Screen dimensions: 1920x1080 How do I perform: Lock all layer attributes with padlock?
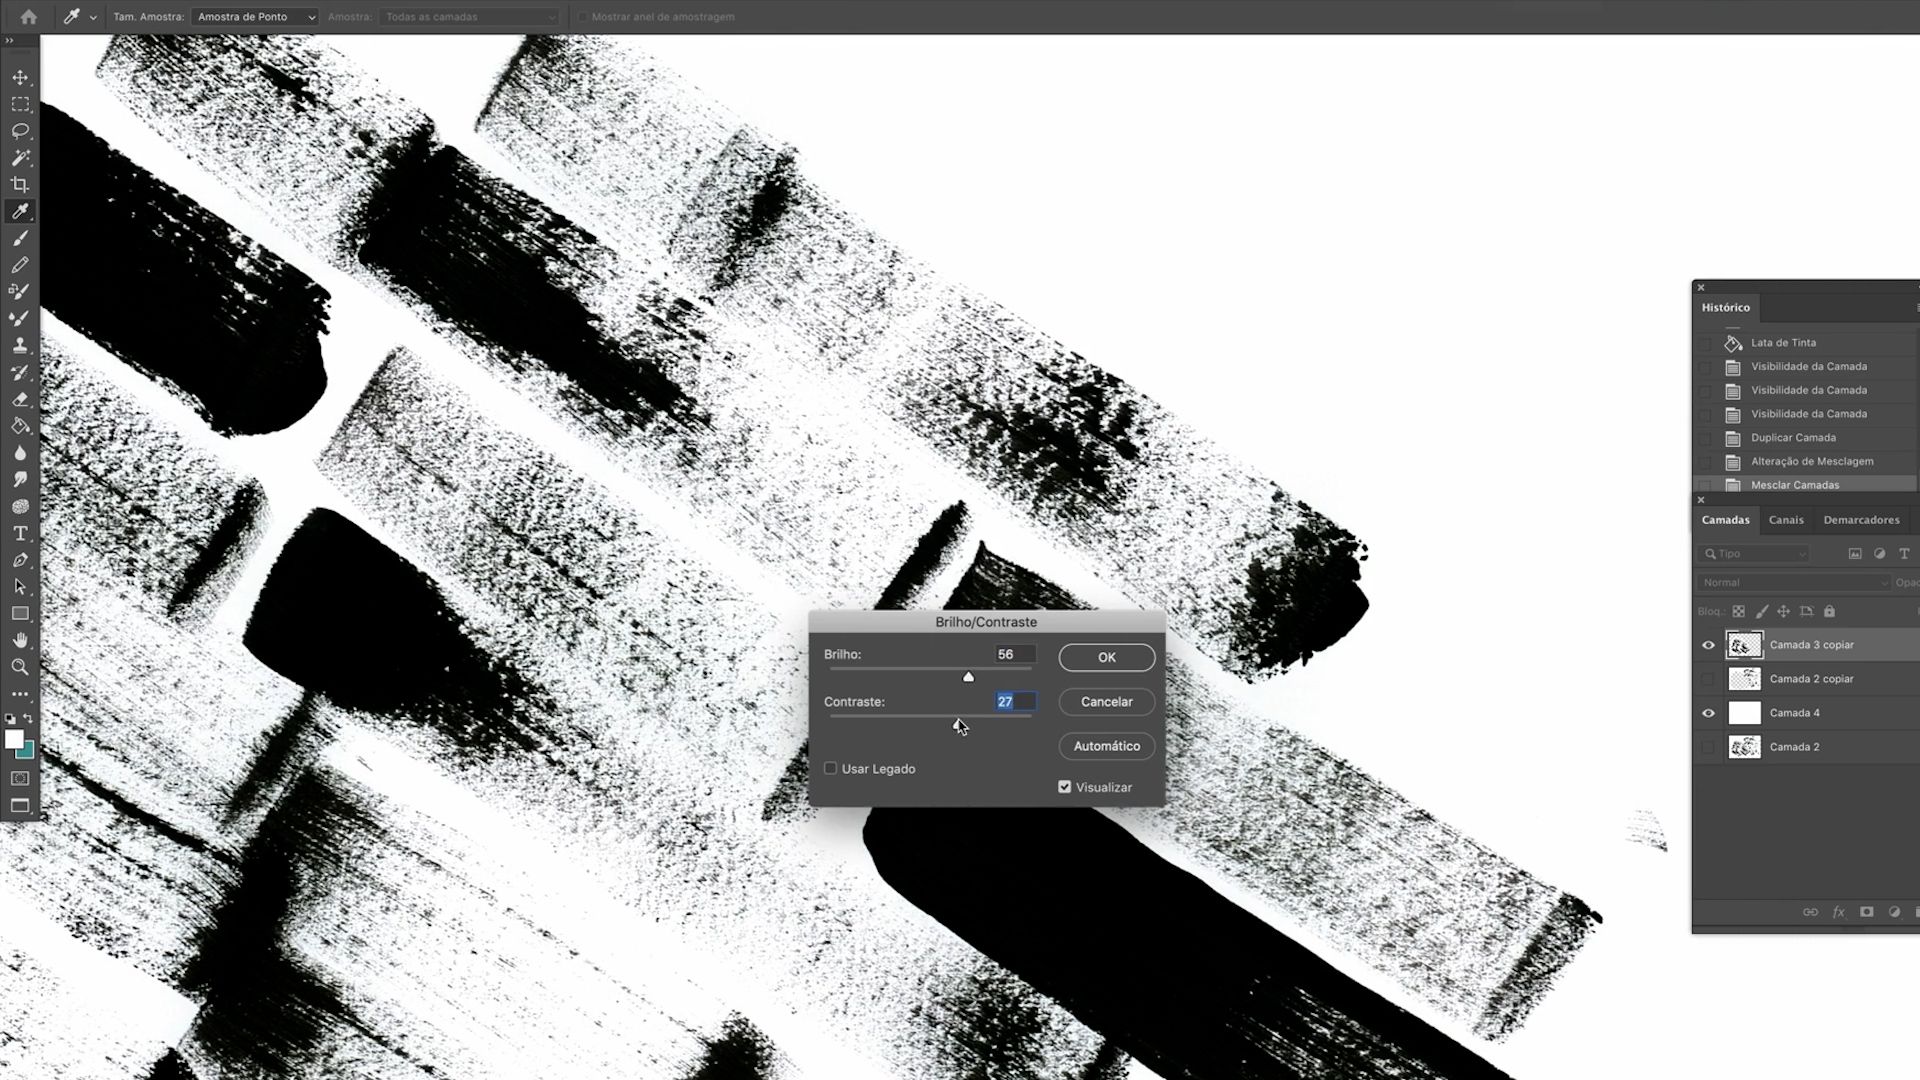(1829, 611)
